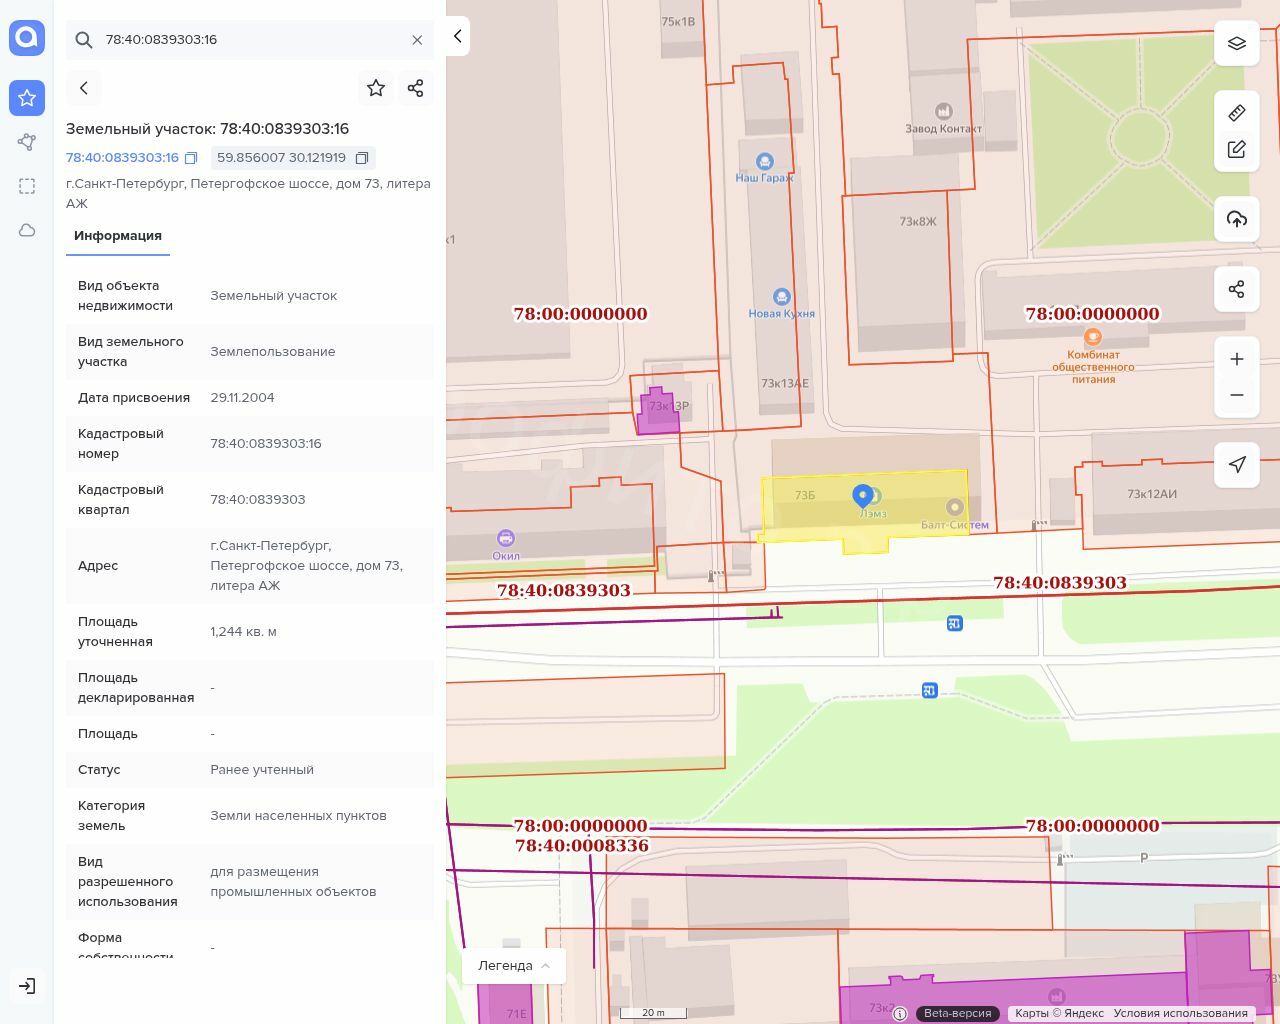Expand the Легенда panel
This screenshot has height=1024, width=1280.
tap(514, 966)
